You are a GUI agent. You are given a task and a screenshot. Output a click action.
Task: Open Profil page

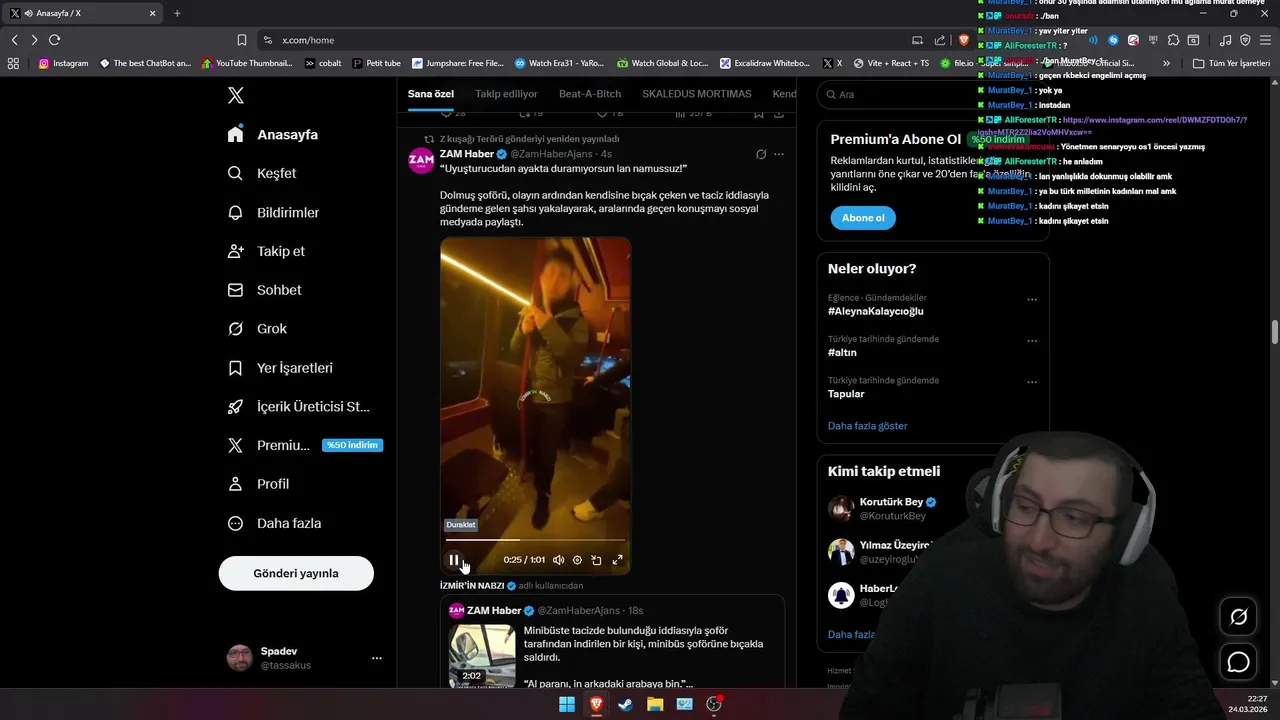click(x=258, y=484)
